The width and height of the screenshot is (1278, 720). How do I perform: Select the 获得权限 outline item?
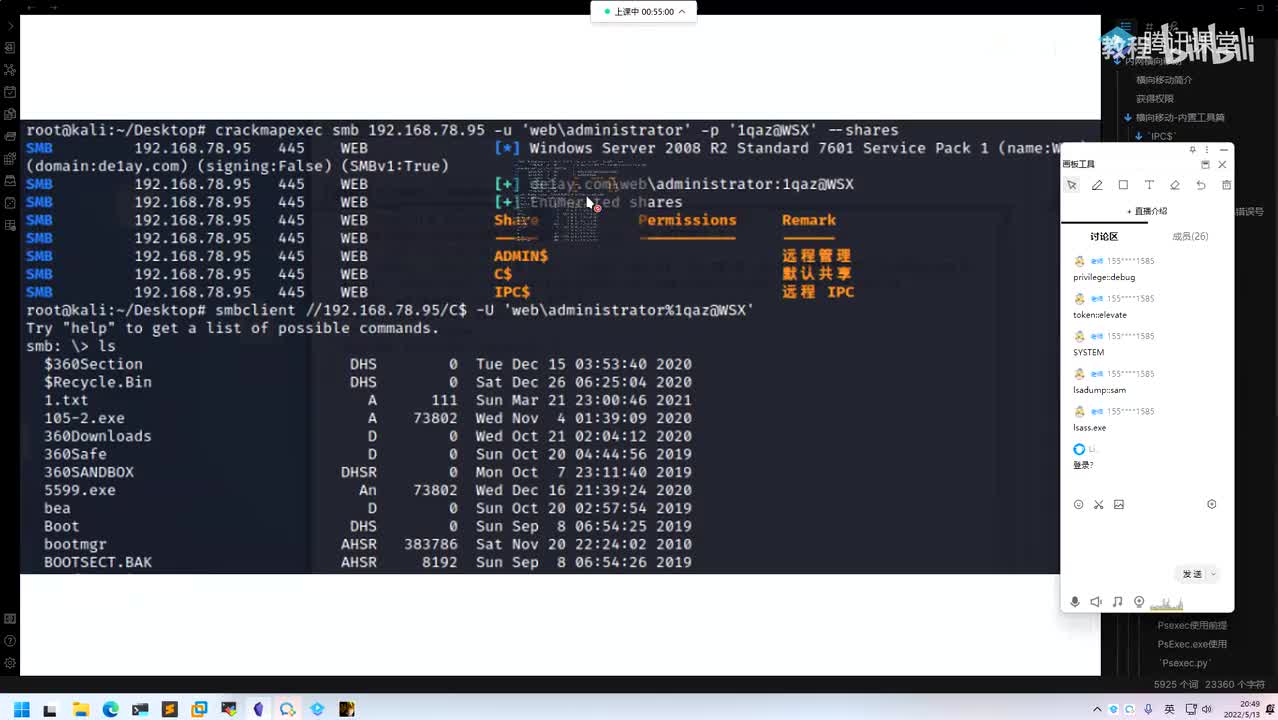click(x=1155, y=99)
